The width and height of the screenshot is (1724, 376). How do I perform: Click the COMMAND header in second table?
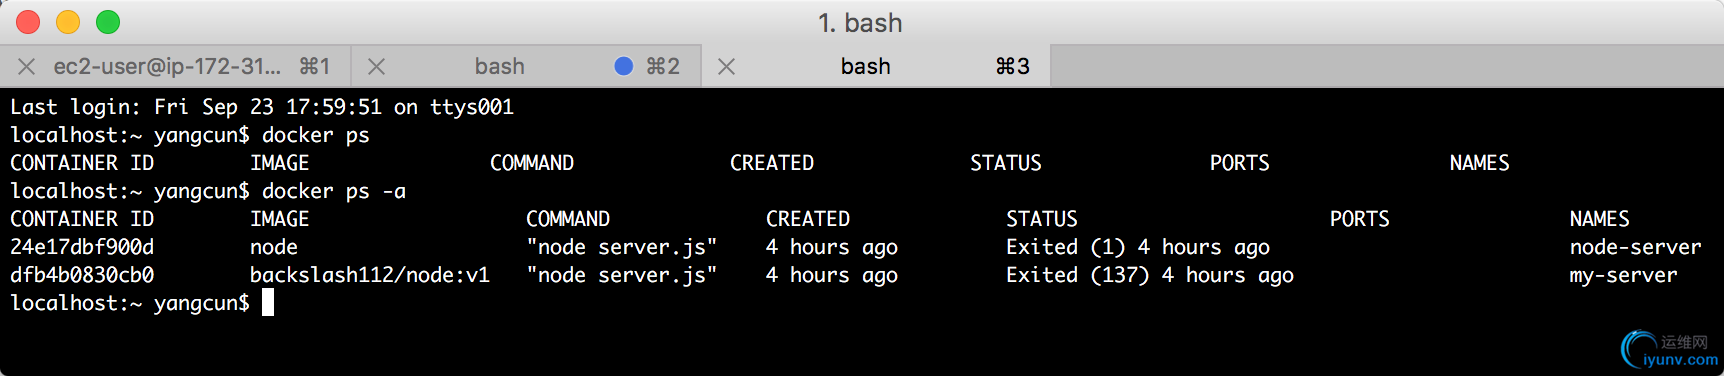pos(568,219)
